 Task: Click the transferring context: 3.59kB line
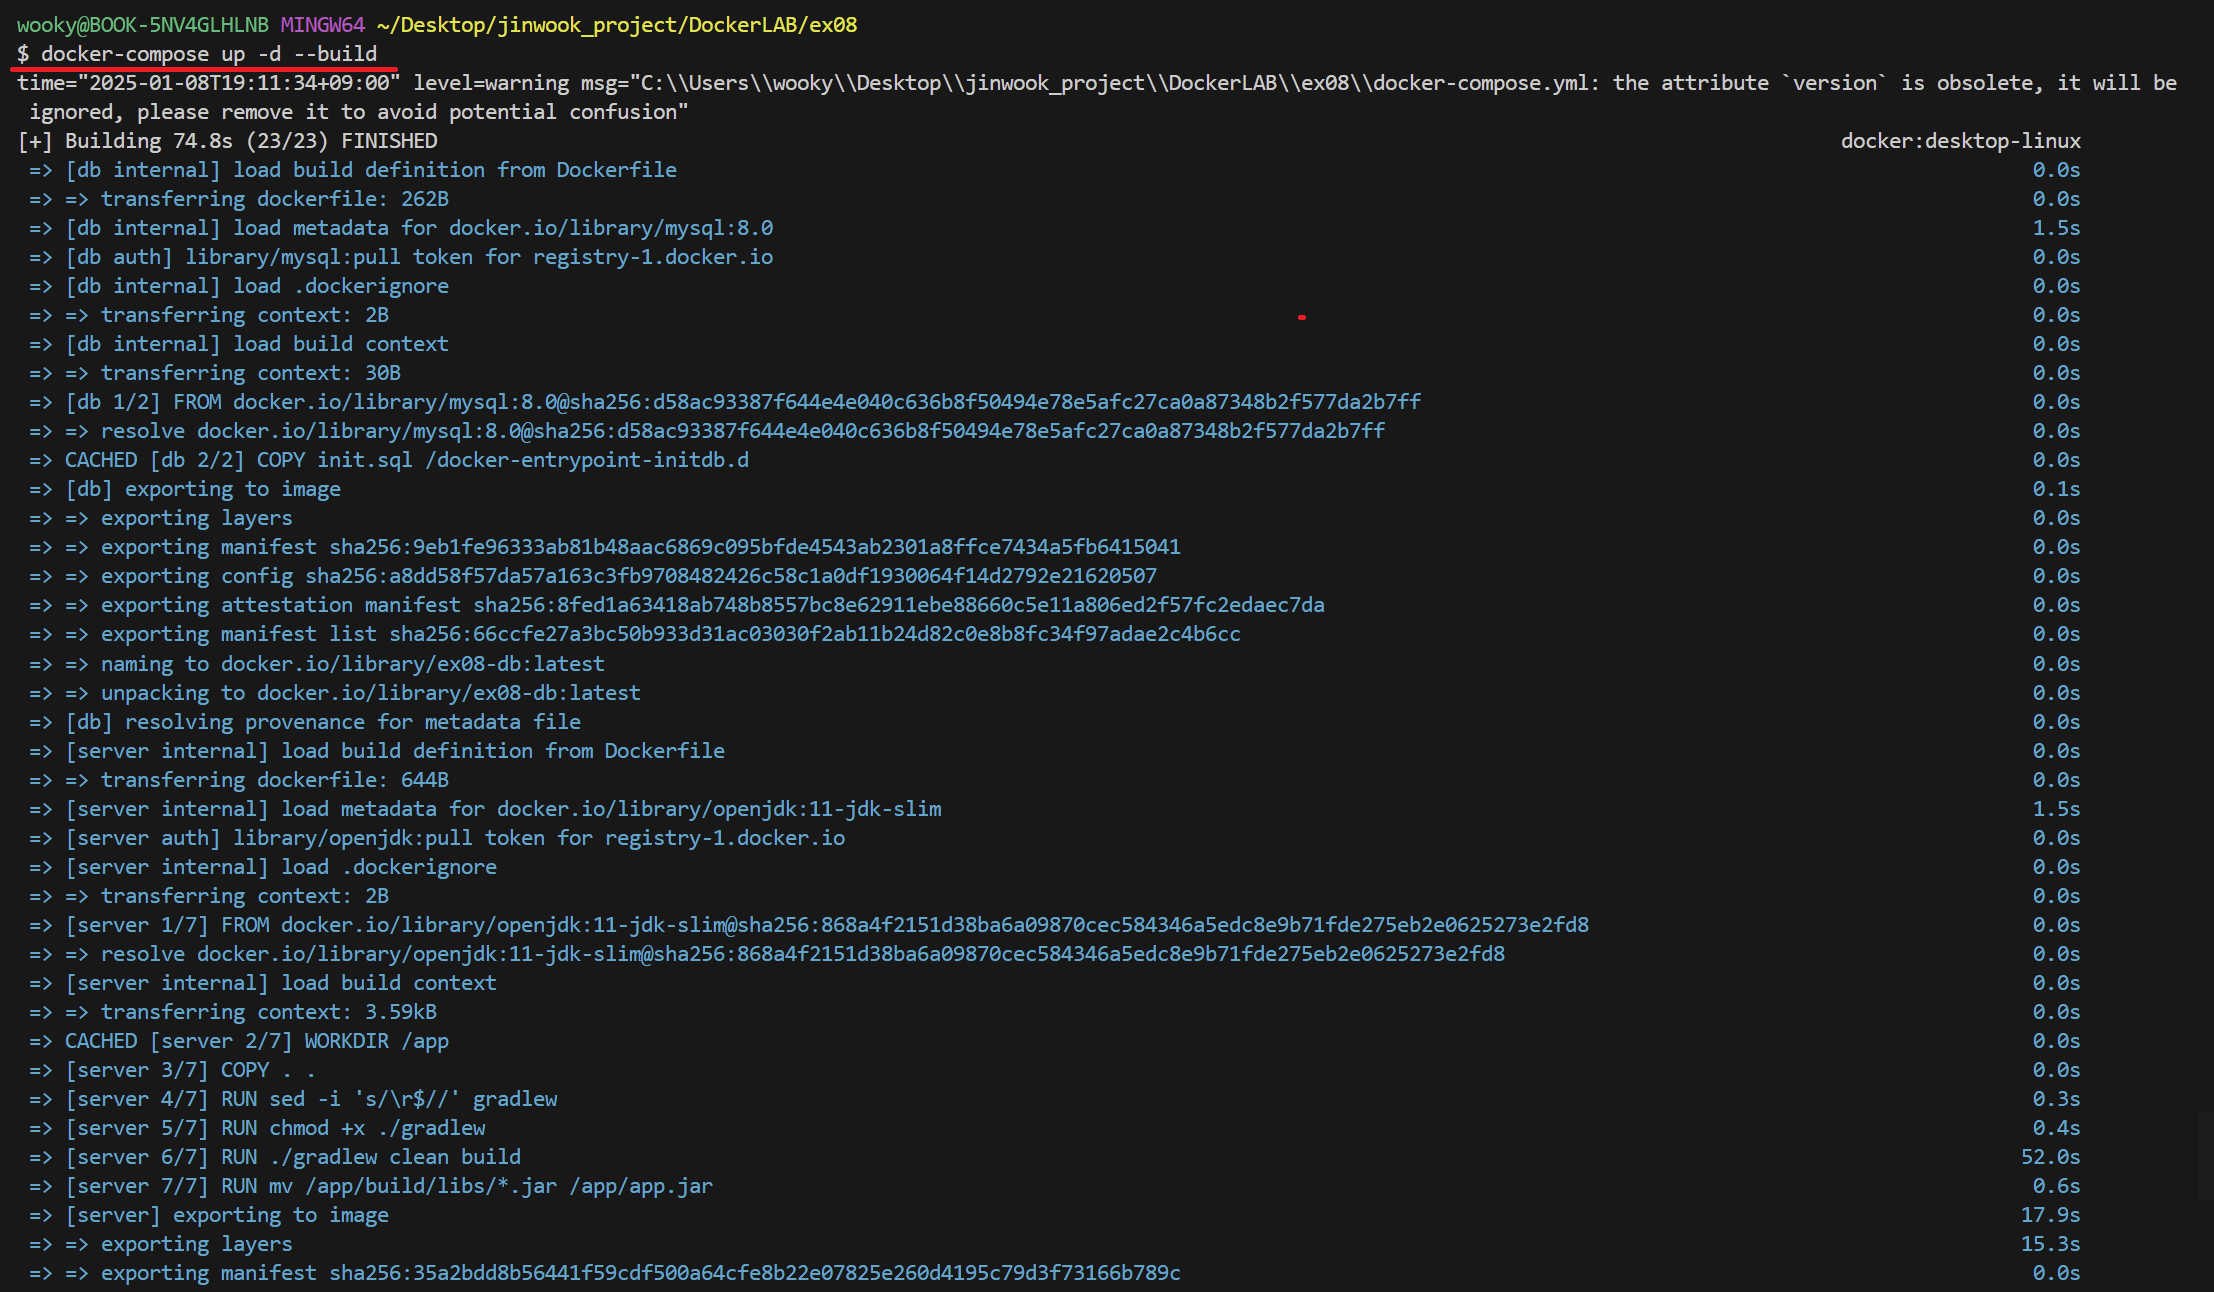(268, 1012)
